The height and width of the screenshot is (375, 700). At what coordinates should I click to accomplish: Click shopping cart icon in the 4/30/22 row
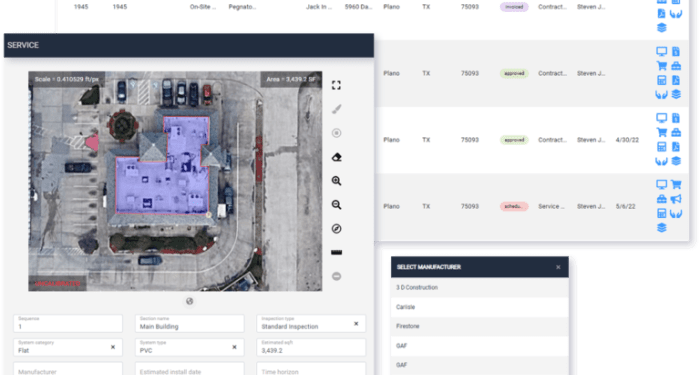pos(662,133)
